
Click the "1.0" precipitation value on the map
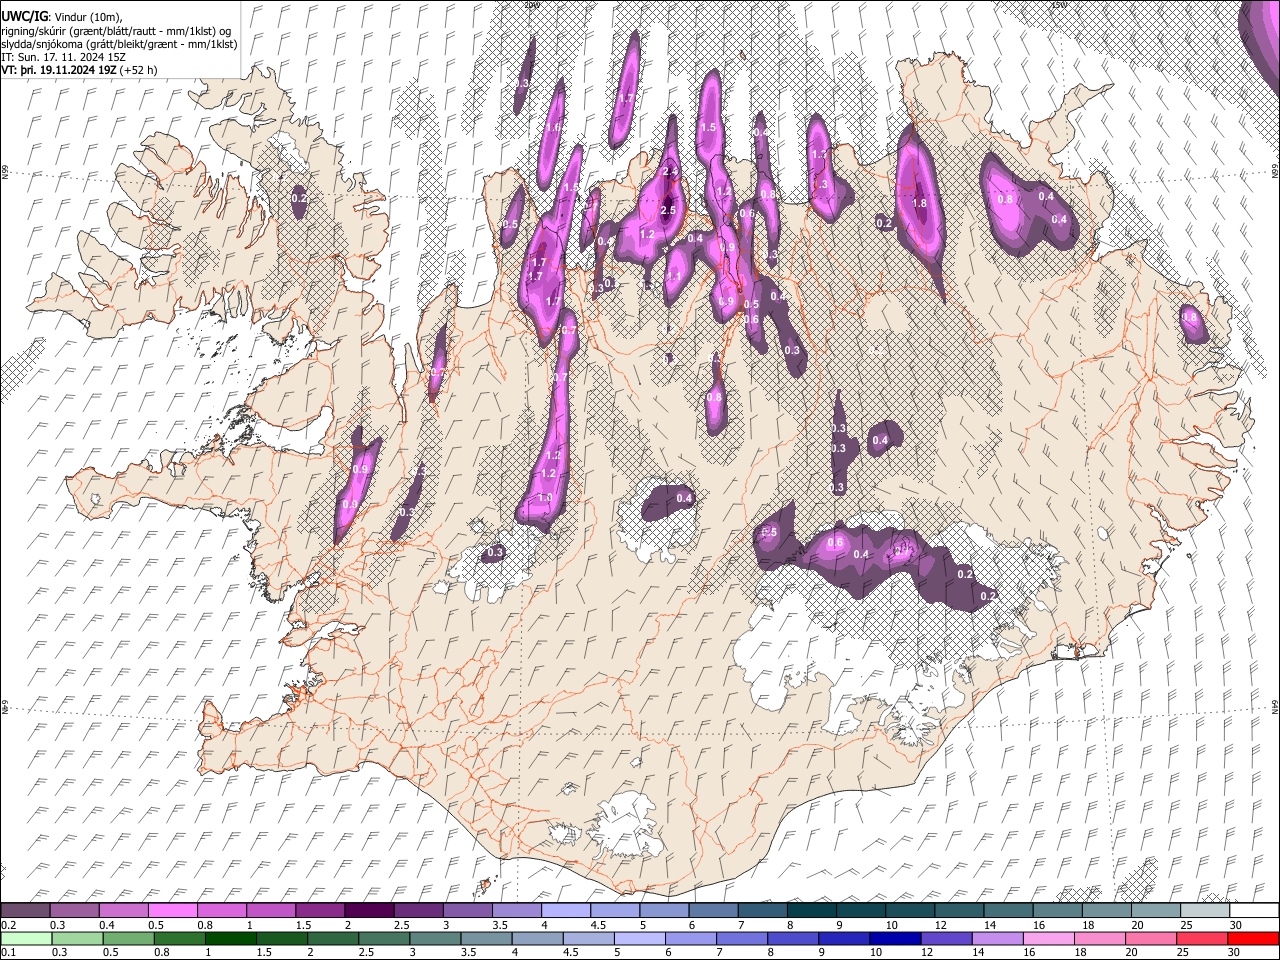545,497
